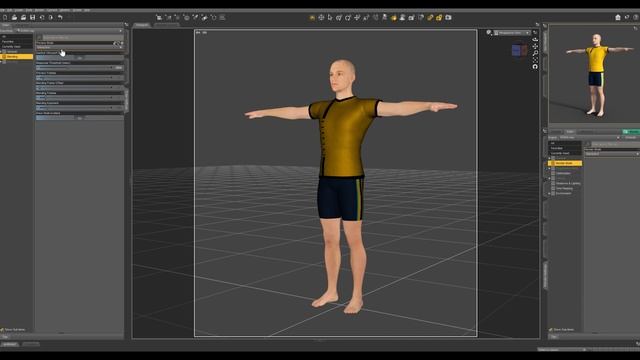Select Render Mode item in Render Settings
Image resolution: width=640 pixels, height=360 pixels.
click(x=565, y=163)
